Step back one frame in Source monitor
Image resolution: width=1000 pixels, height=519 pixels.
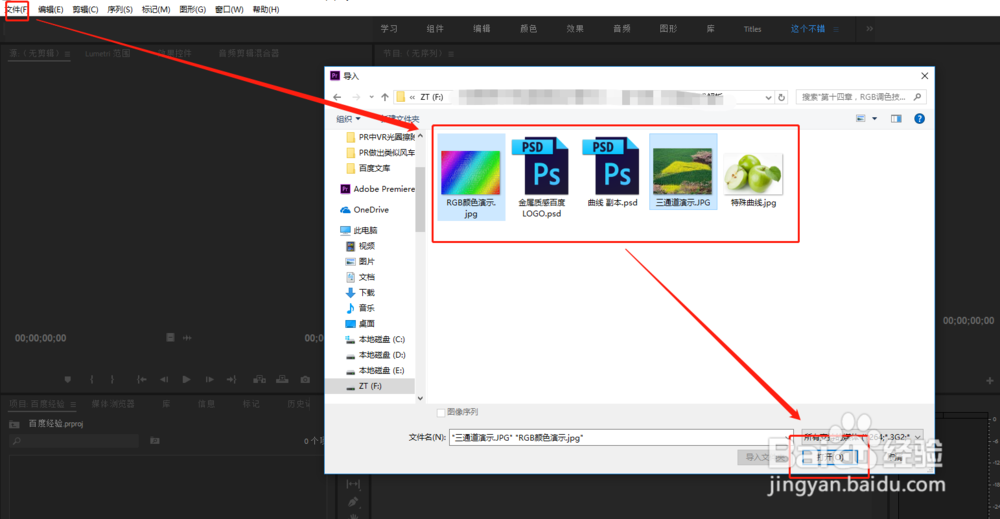click(x=164, y=379)
